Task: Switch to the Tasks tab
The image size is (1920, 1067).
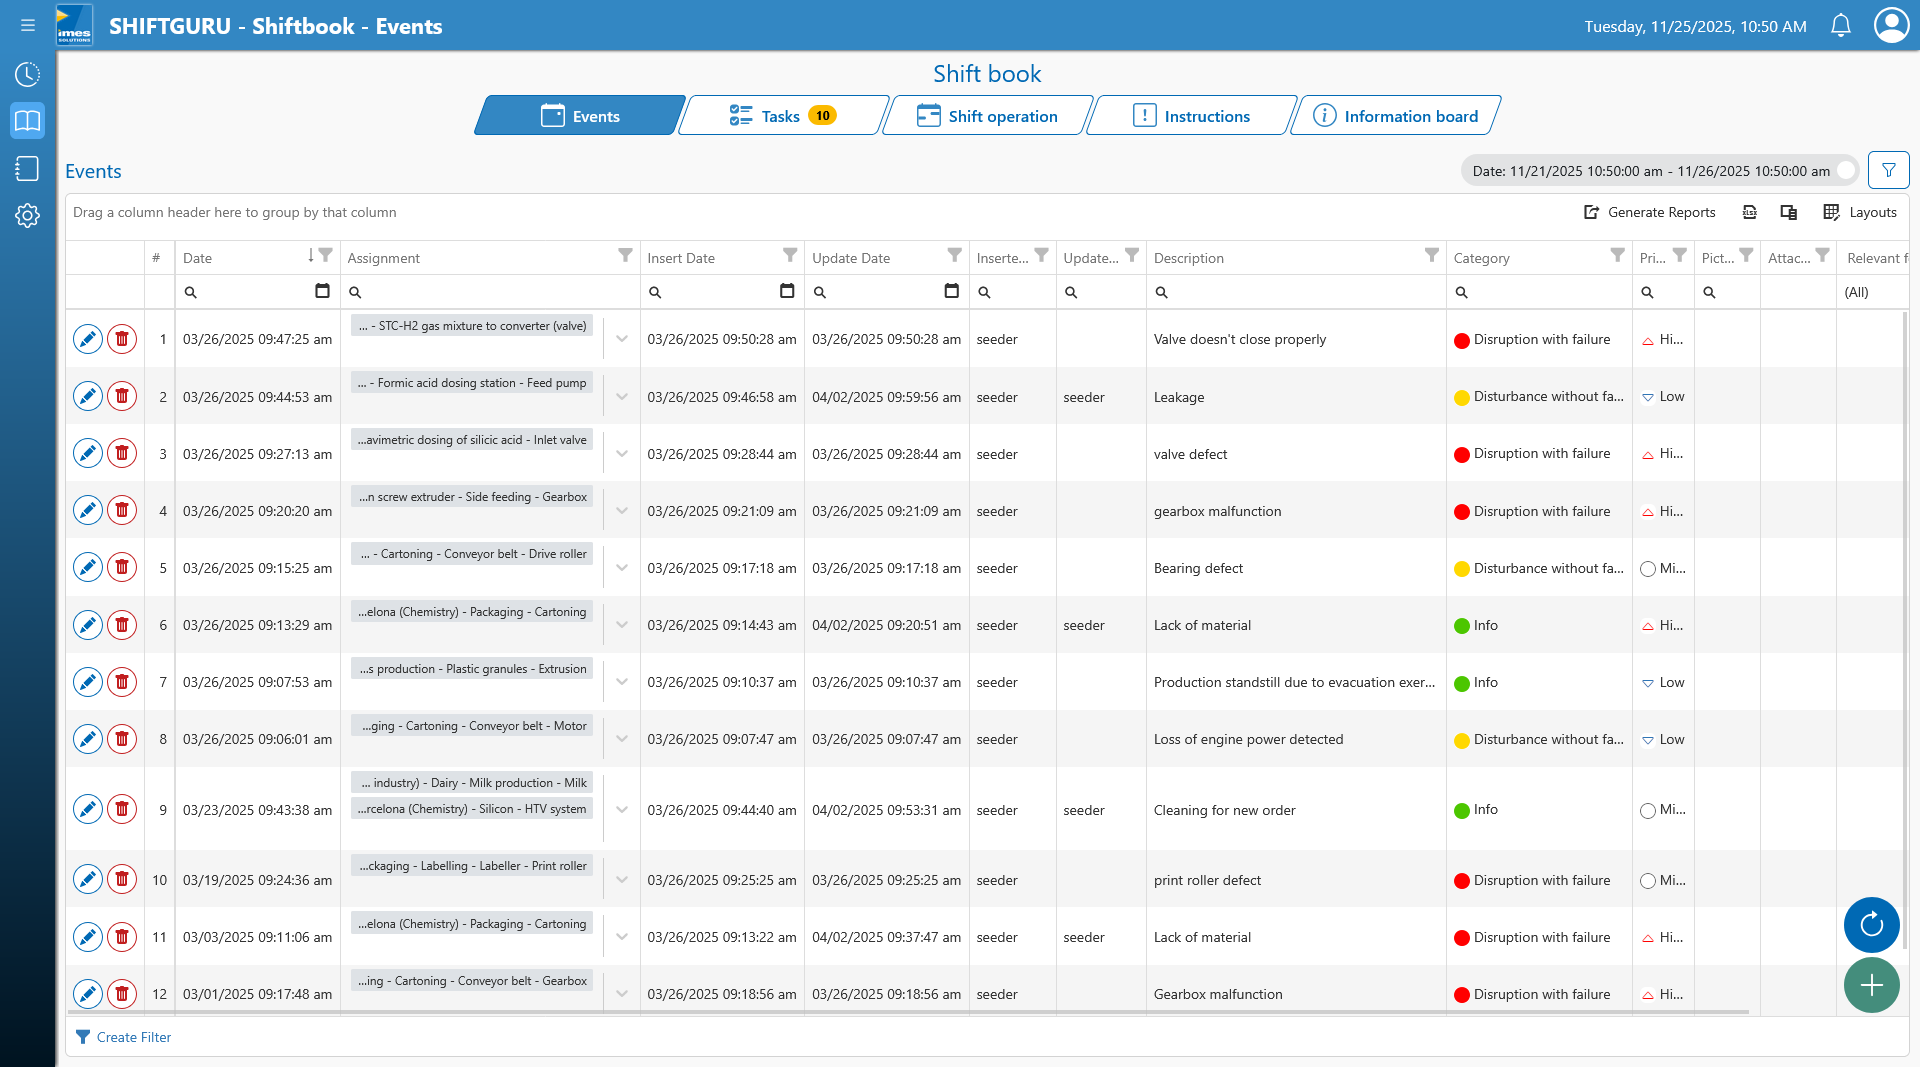Action: (784, 116)
